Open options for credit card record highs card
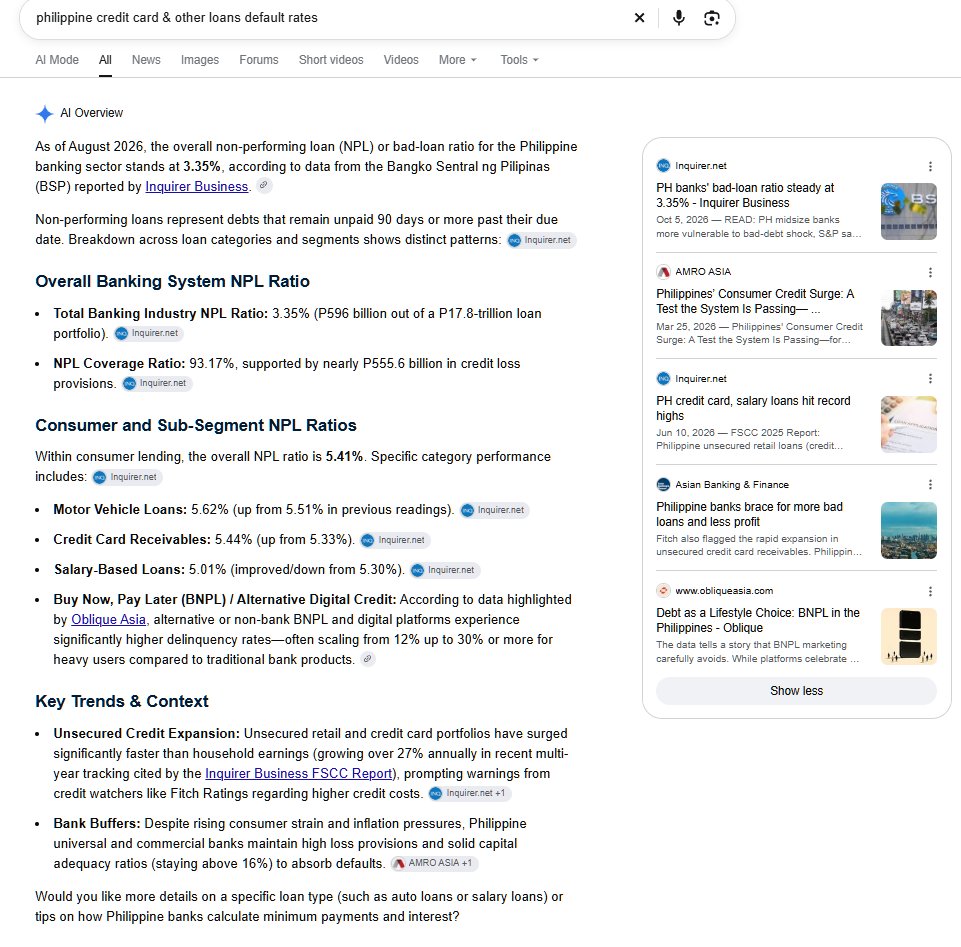This screenshot has height=947, width=961. (930, 379)
